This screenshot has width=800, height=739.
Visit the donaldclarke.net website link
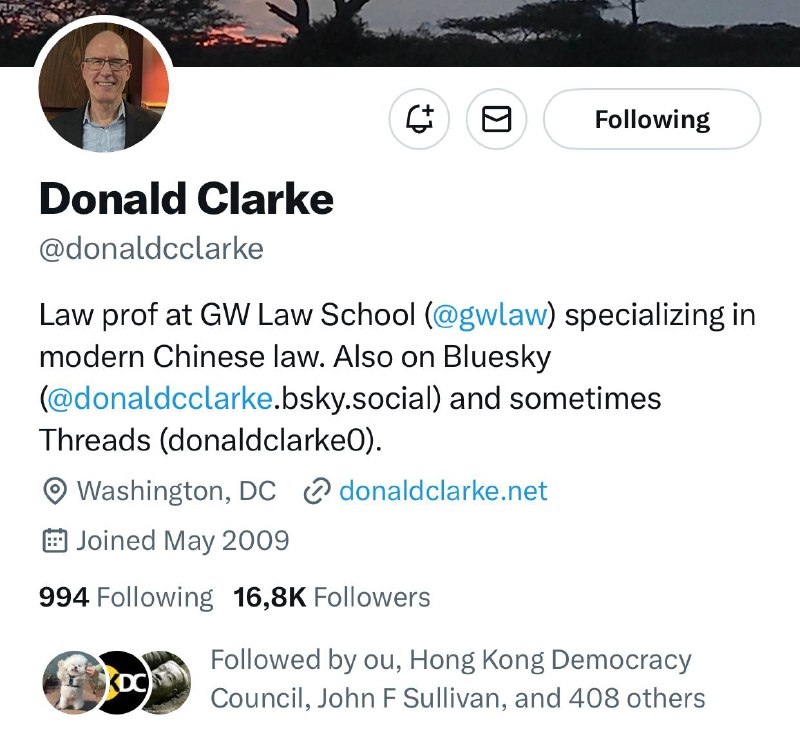point(443,491)
